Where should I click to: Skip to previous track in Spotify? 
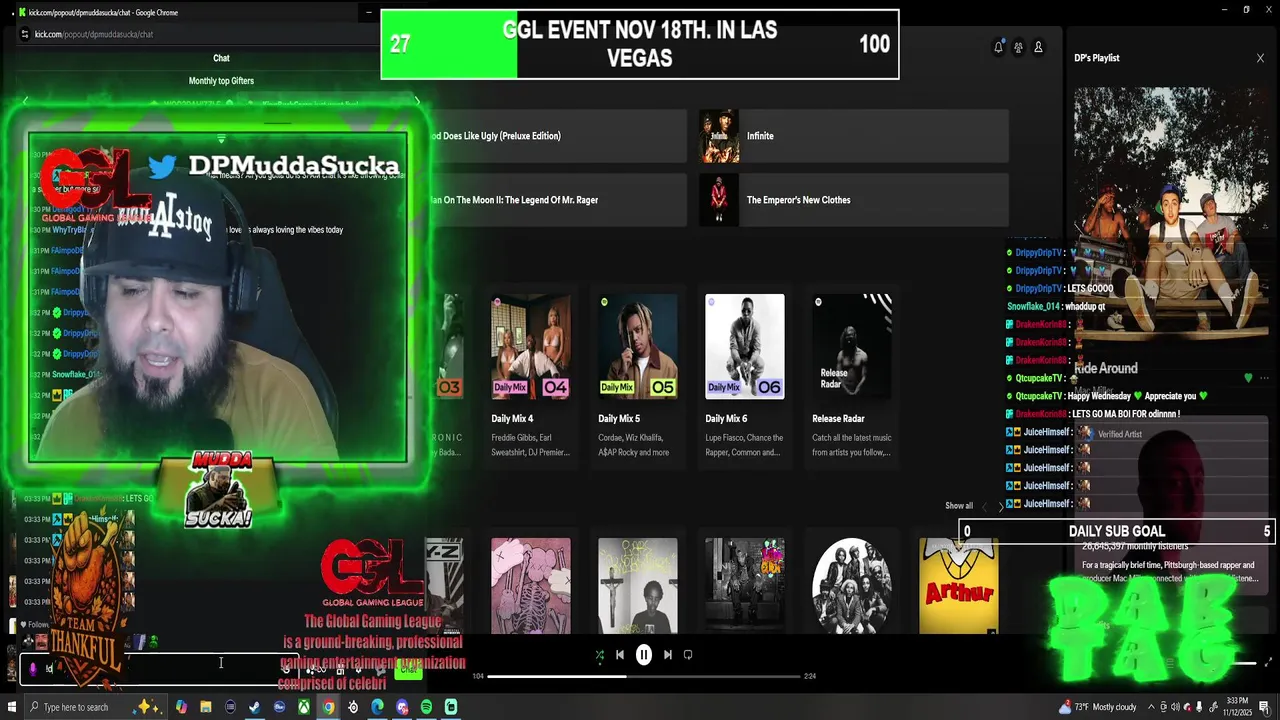(620, 655)
